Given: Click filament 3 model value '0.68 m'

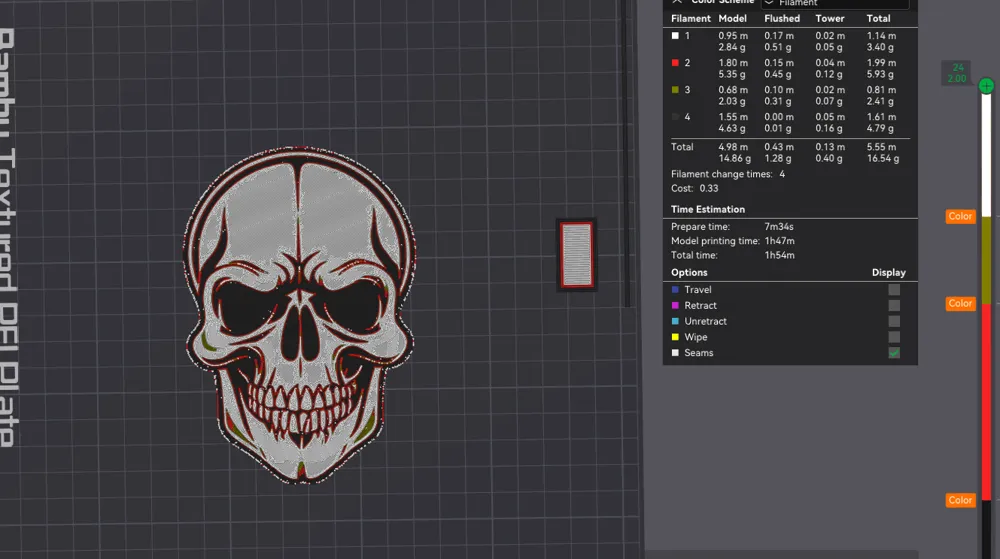Looking at the screenshot, I should click(x=733, y=90).
